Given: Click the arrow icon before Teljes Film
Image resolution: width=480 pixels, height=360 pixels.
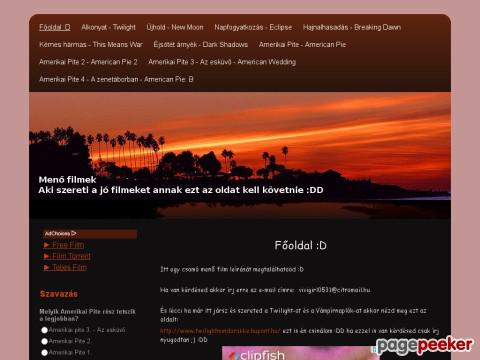Looking at the screenshot, I should point(47,268).
